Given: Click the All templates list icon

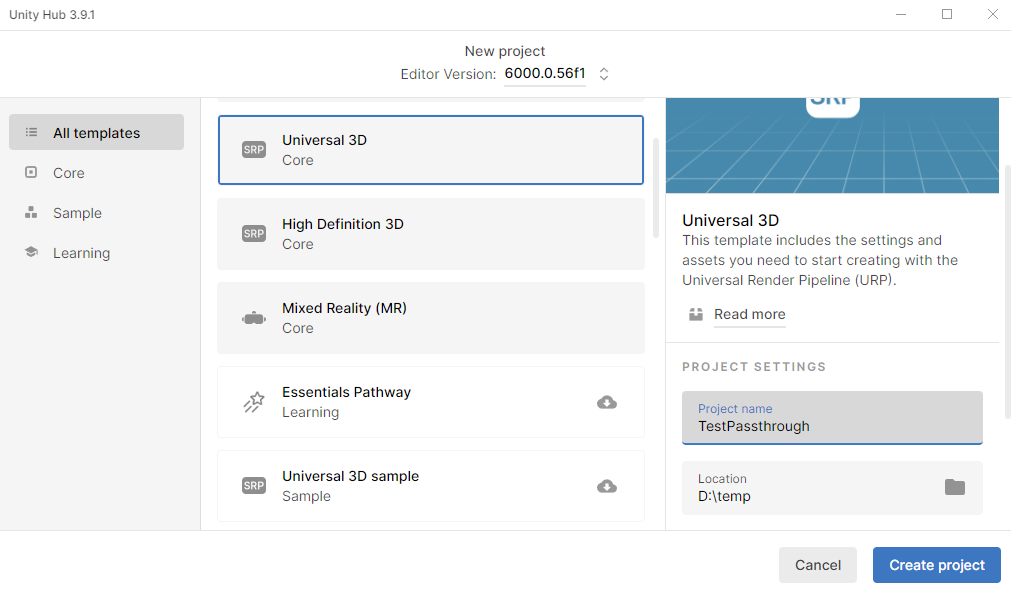Looking at the screenshot, I should pos(31,132).
